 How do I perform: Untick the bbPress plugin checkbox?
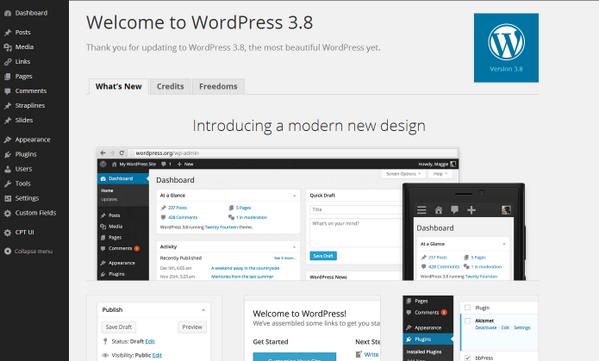click(467, 358)
